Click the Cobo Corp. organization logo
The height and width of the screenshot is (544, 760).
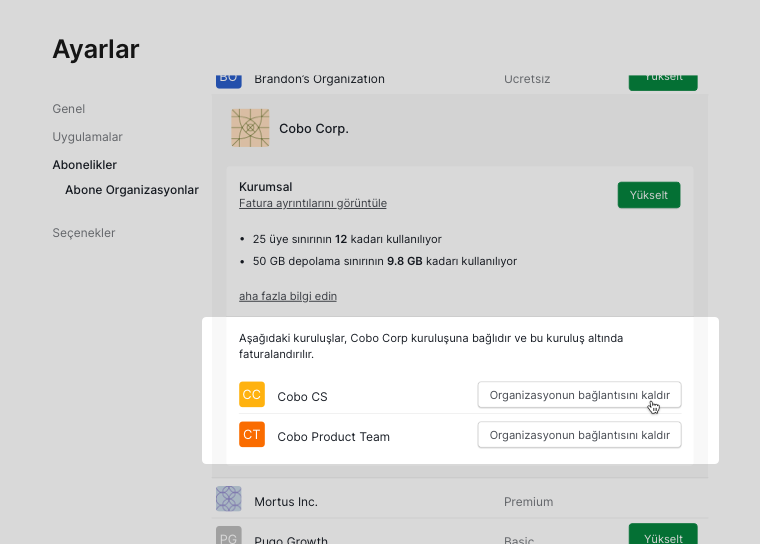[250, 128]
